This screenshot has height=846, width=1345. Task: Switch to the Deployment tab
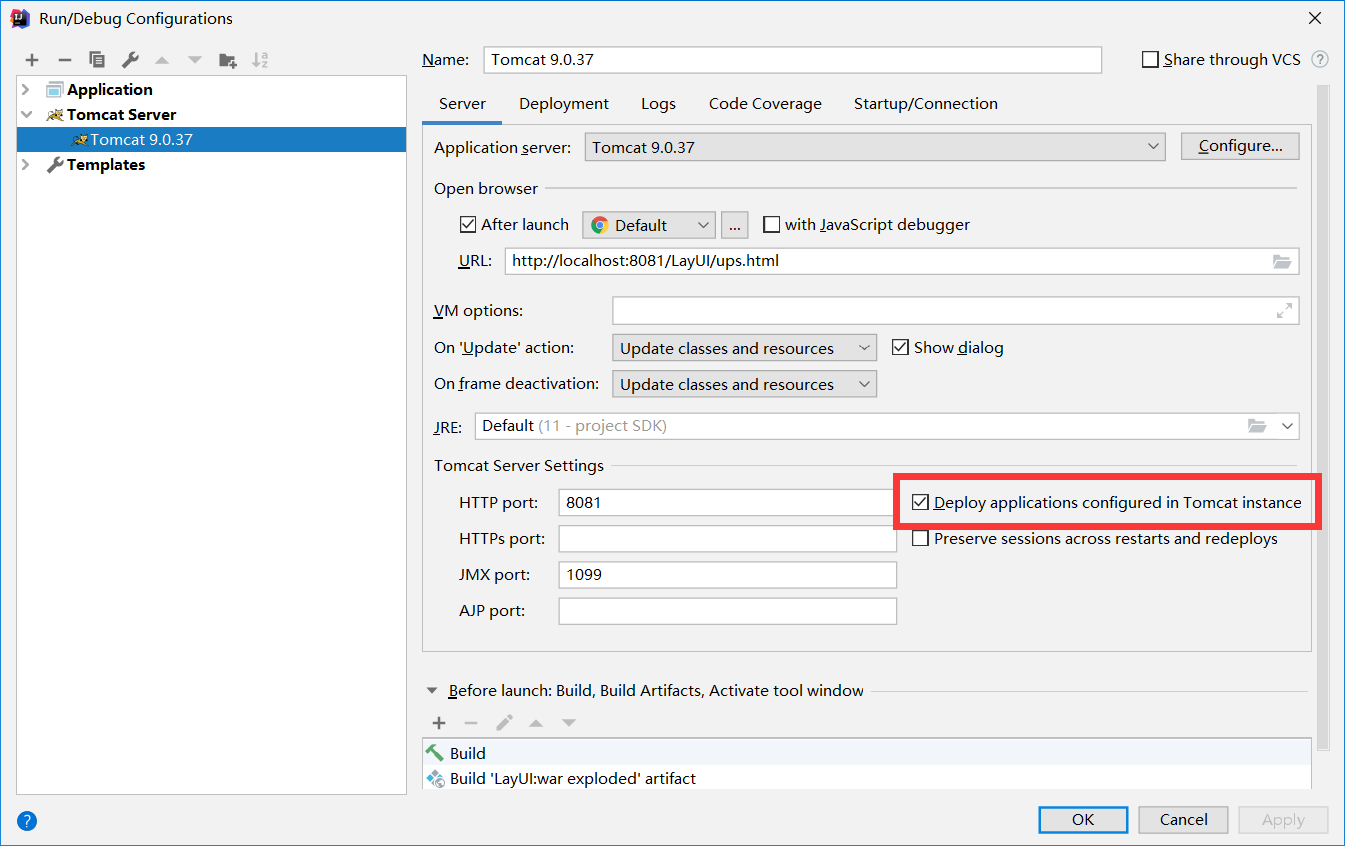coord(564,104)
